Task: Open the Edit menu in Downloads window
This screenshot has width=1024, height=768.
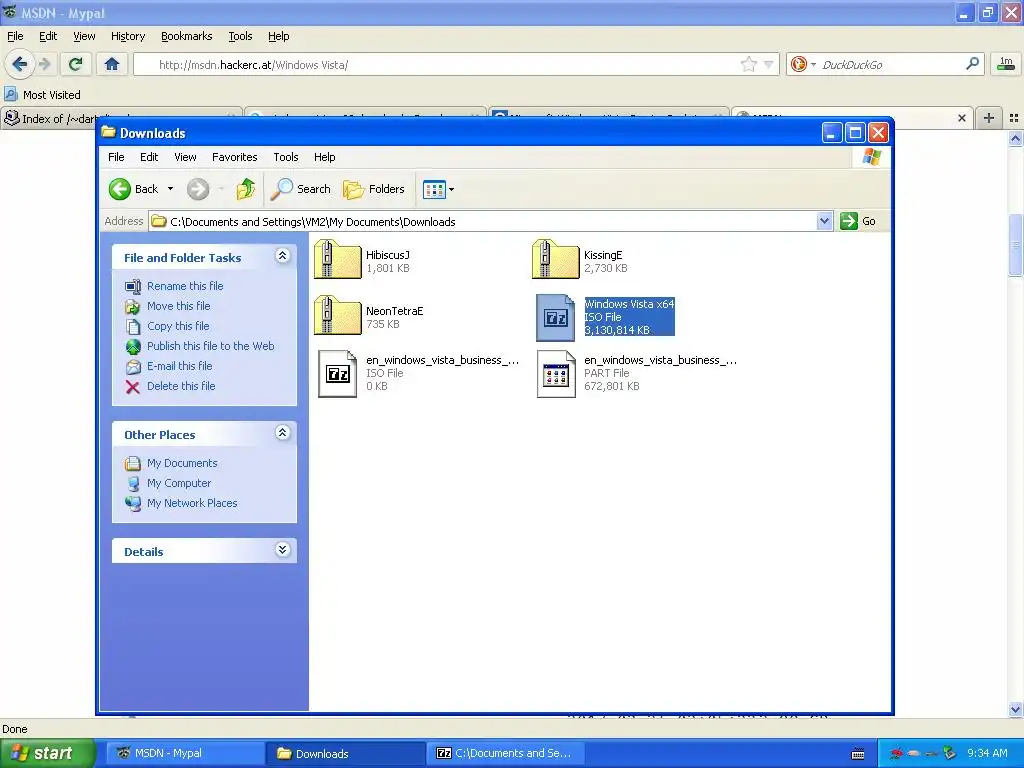Action: pyautogui.click(x=149, y=157)
